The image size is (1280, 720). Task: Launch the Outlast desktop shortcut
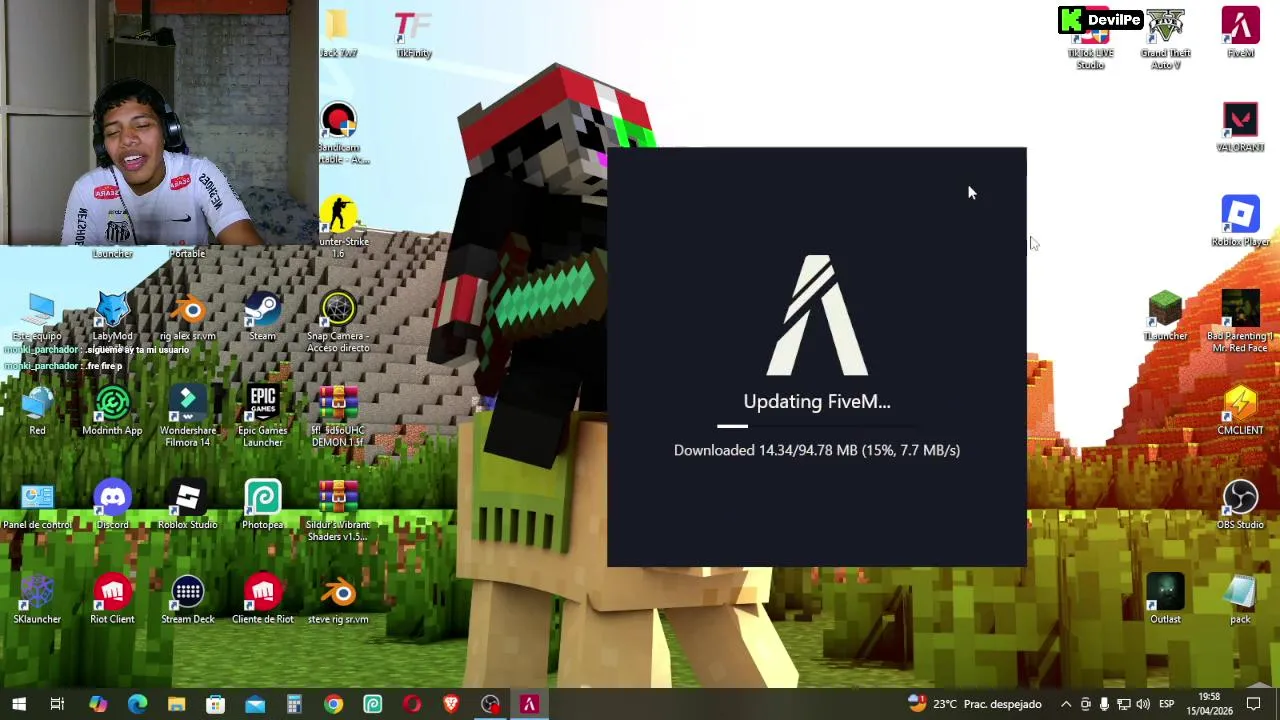(x=1165, y=600)
